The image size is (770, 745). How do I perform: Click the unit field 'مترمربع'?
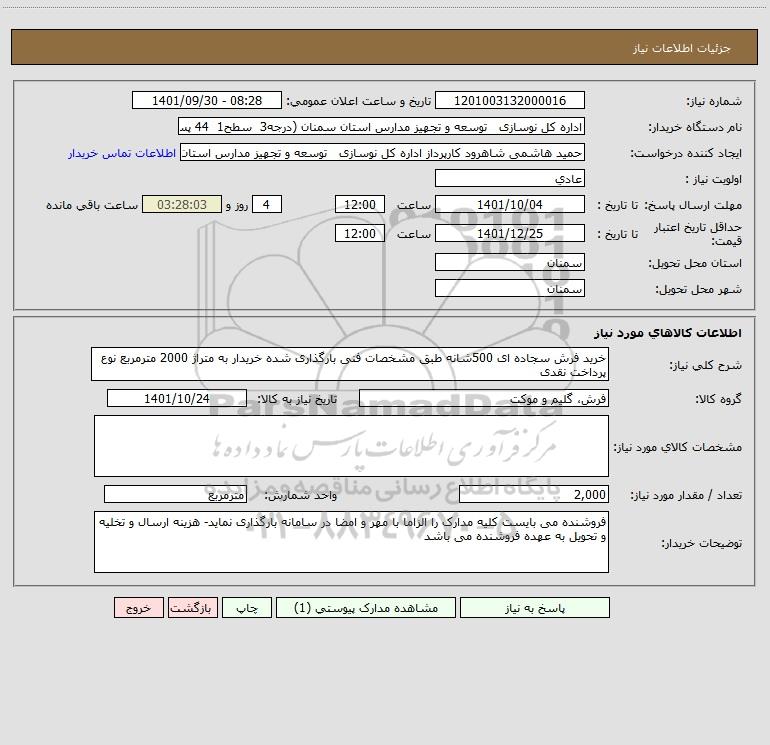coord(175,494)
